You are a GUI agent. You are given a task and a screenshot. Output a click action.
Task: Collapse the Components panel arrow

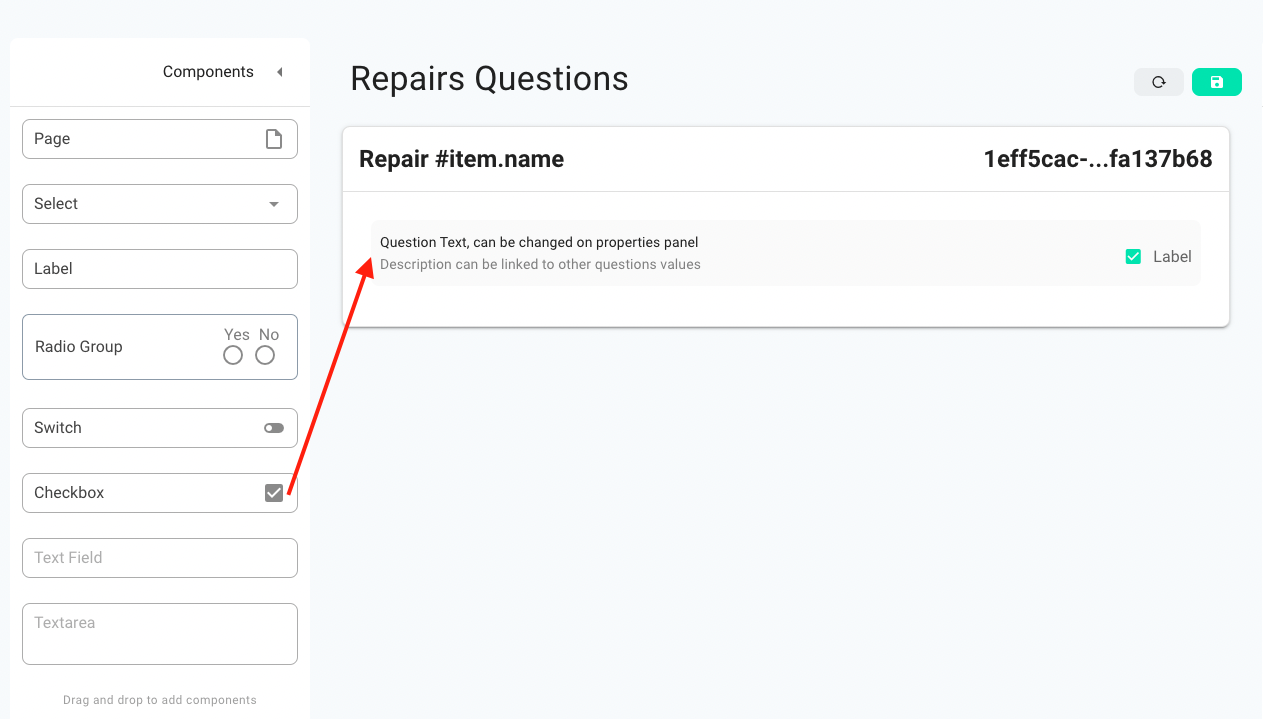click(280, 72)
